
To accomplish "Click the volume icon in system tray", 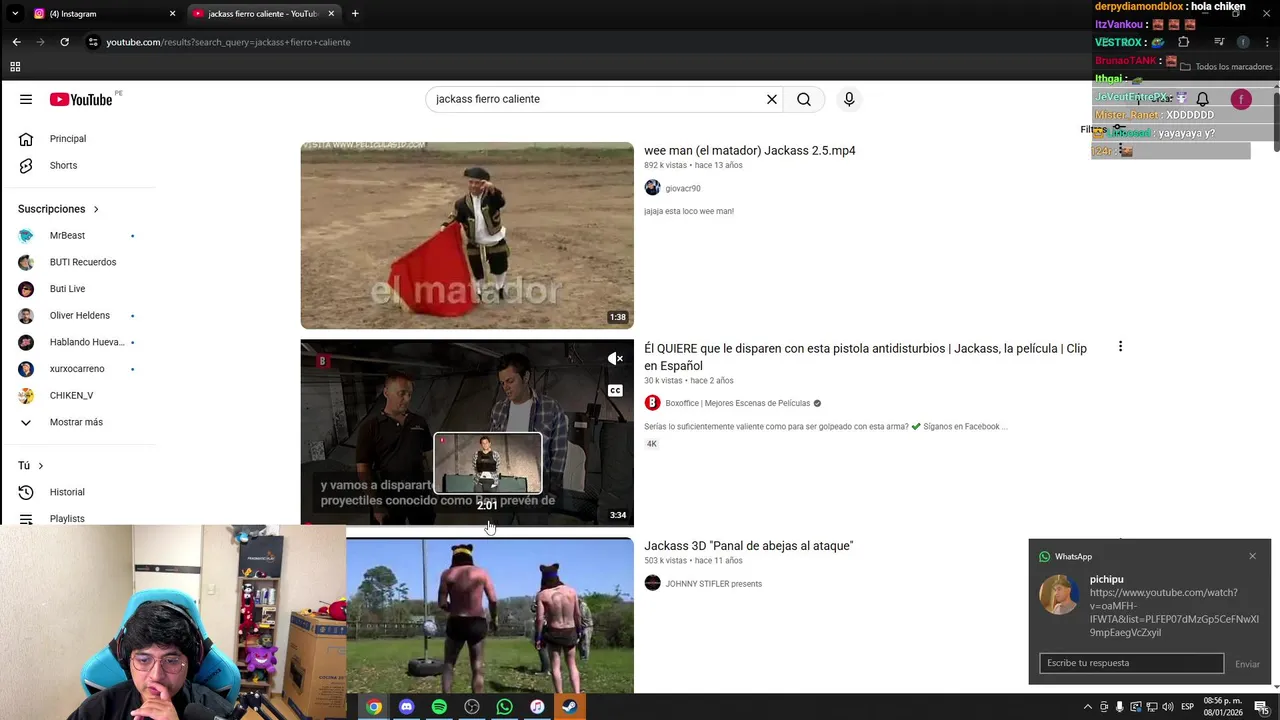I will (x=1167, y=707).
